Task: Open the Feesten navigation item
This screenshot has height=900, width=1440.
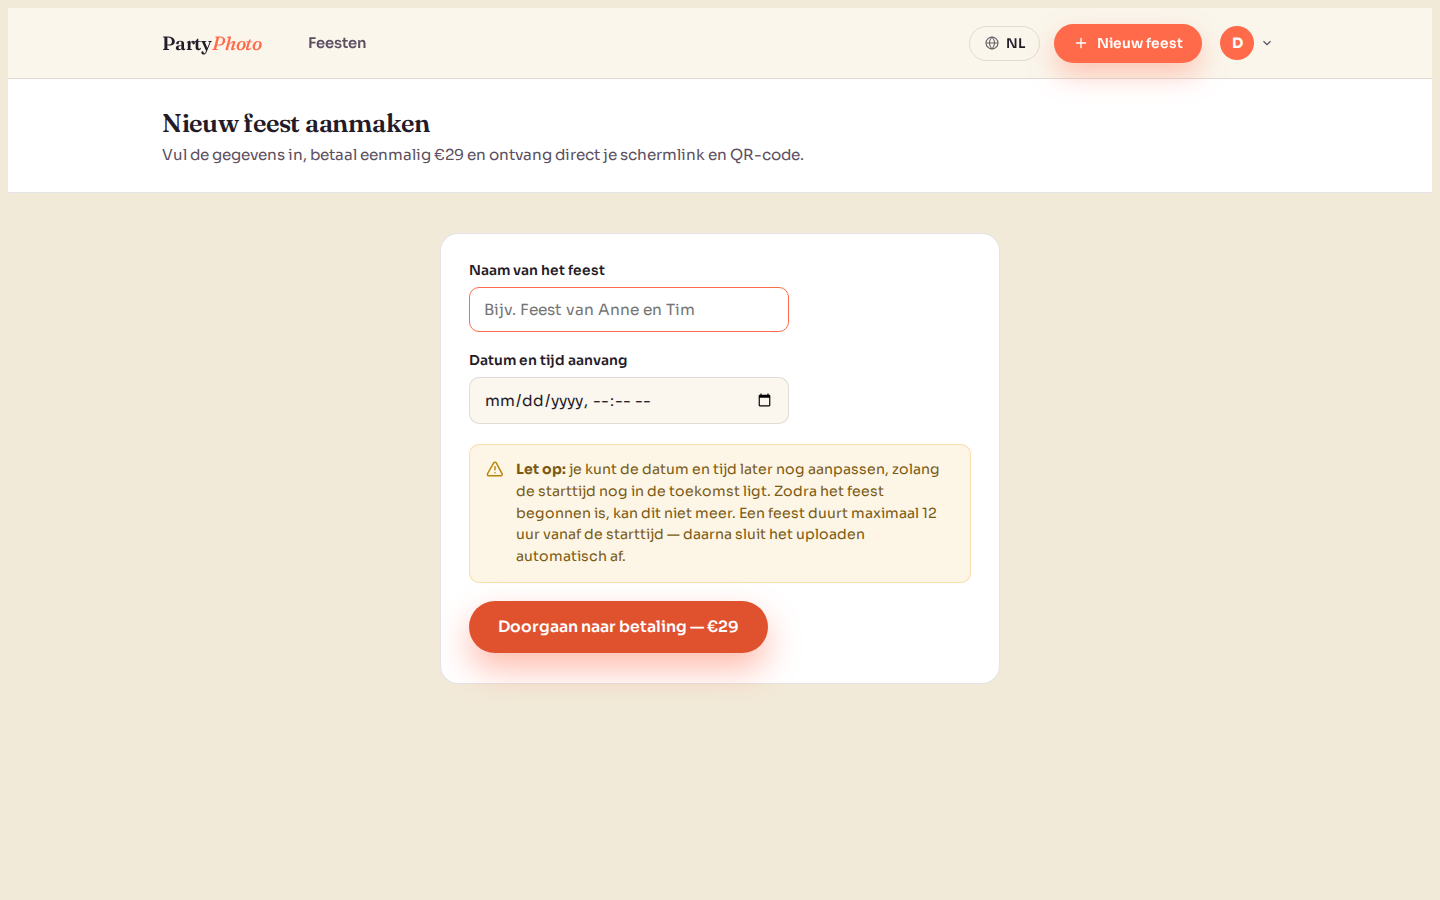Action: point(337,43)
